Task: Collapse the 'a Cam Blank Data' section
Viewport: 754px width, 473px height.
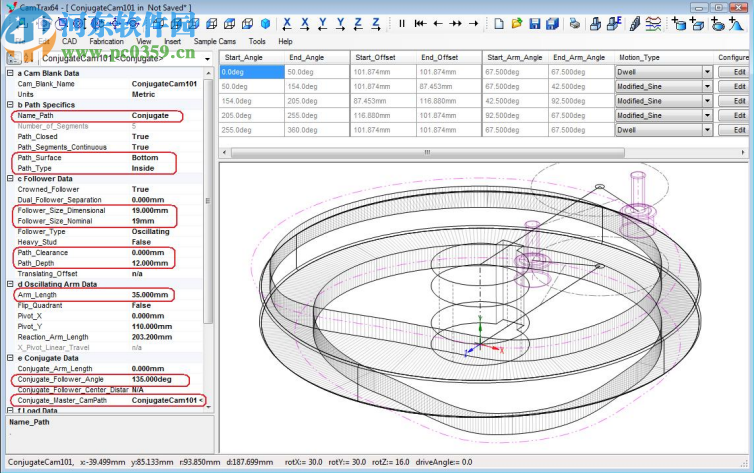Action: click(10, 73)
